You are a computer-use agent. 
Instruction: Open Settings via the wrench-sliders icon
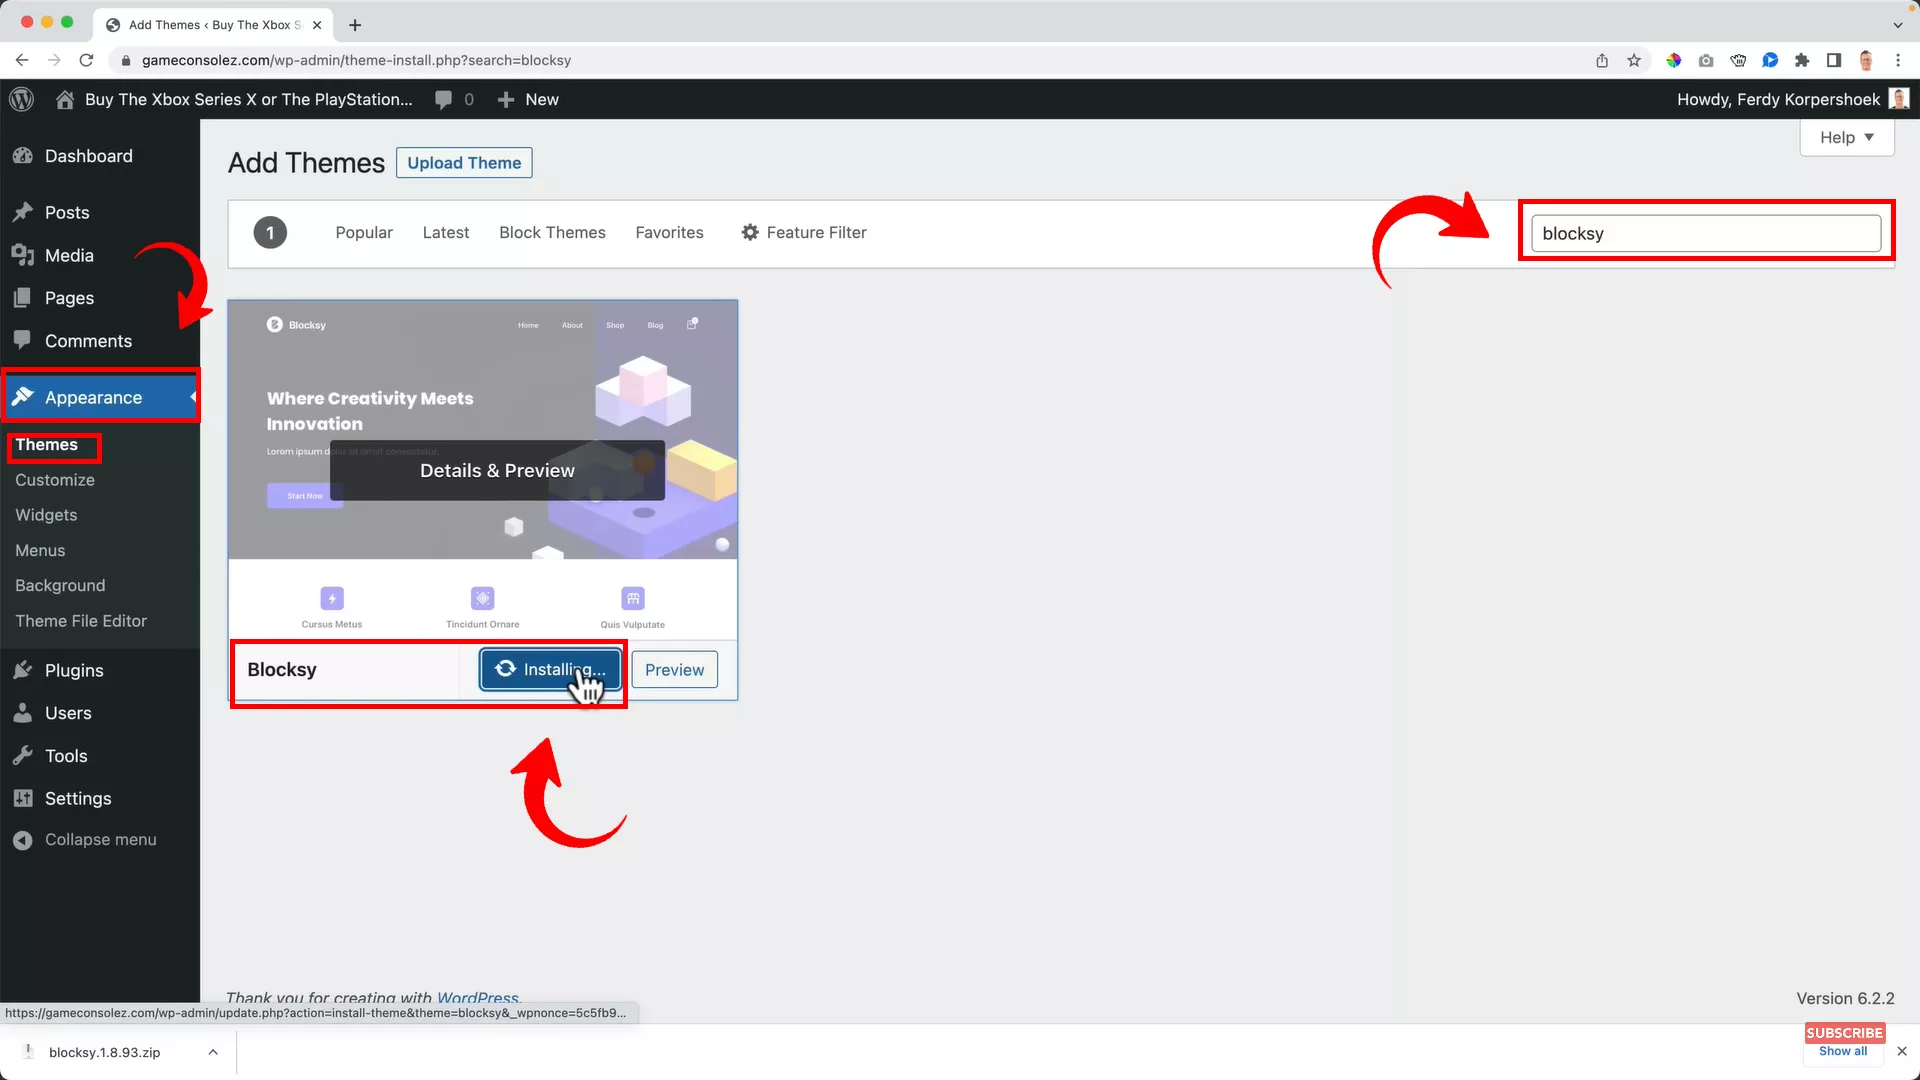(23, 798)
